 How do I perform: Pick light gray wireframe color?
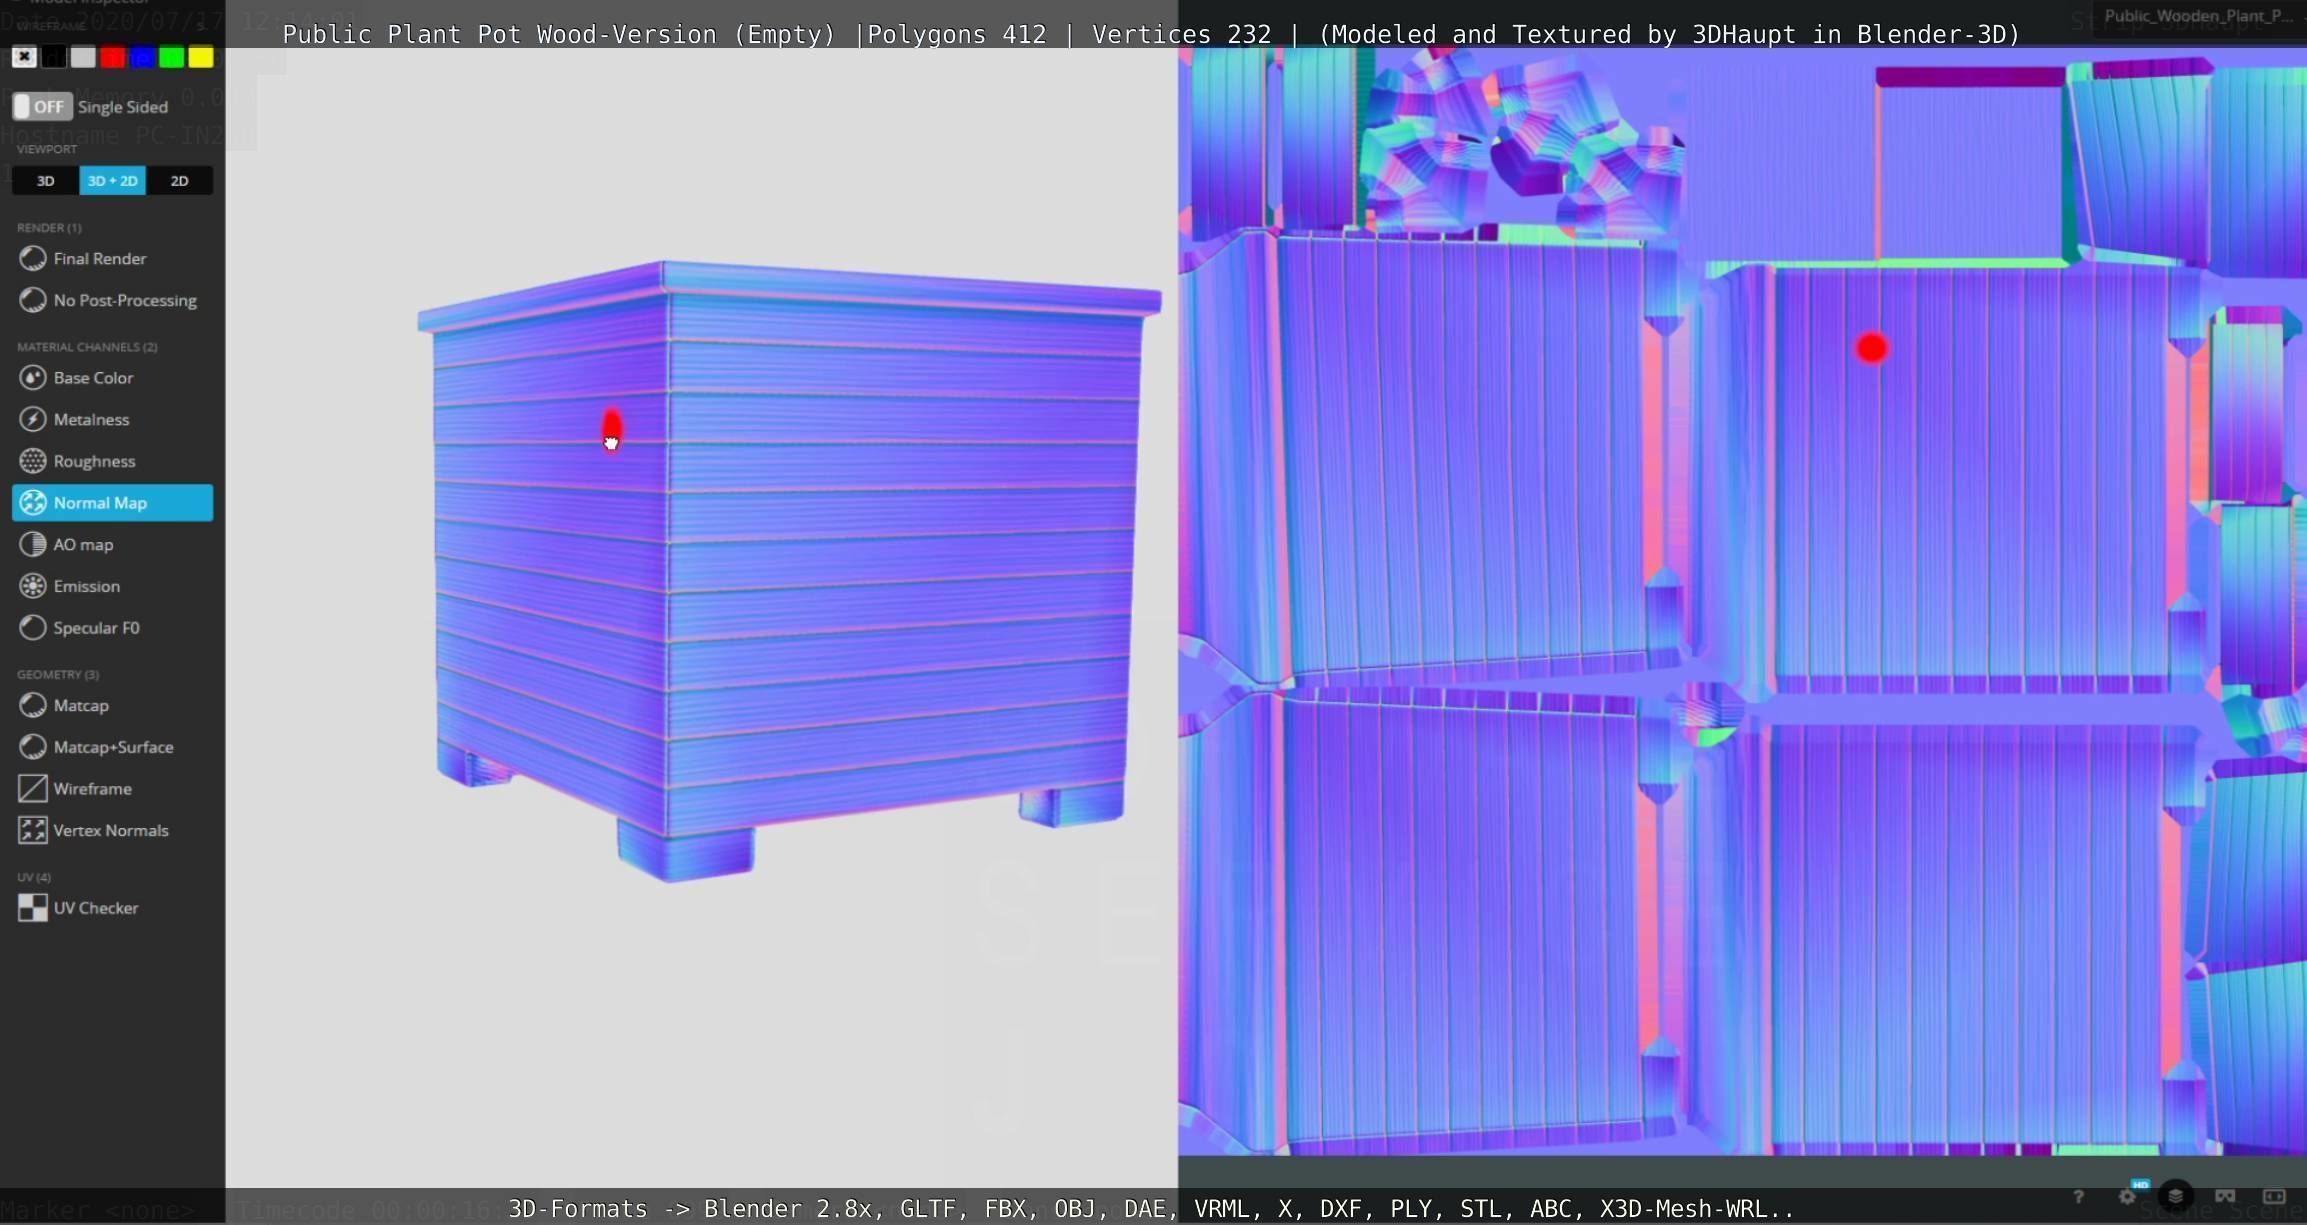pos(83,57)
